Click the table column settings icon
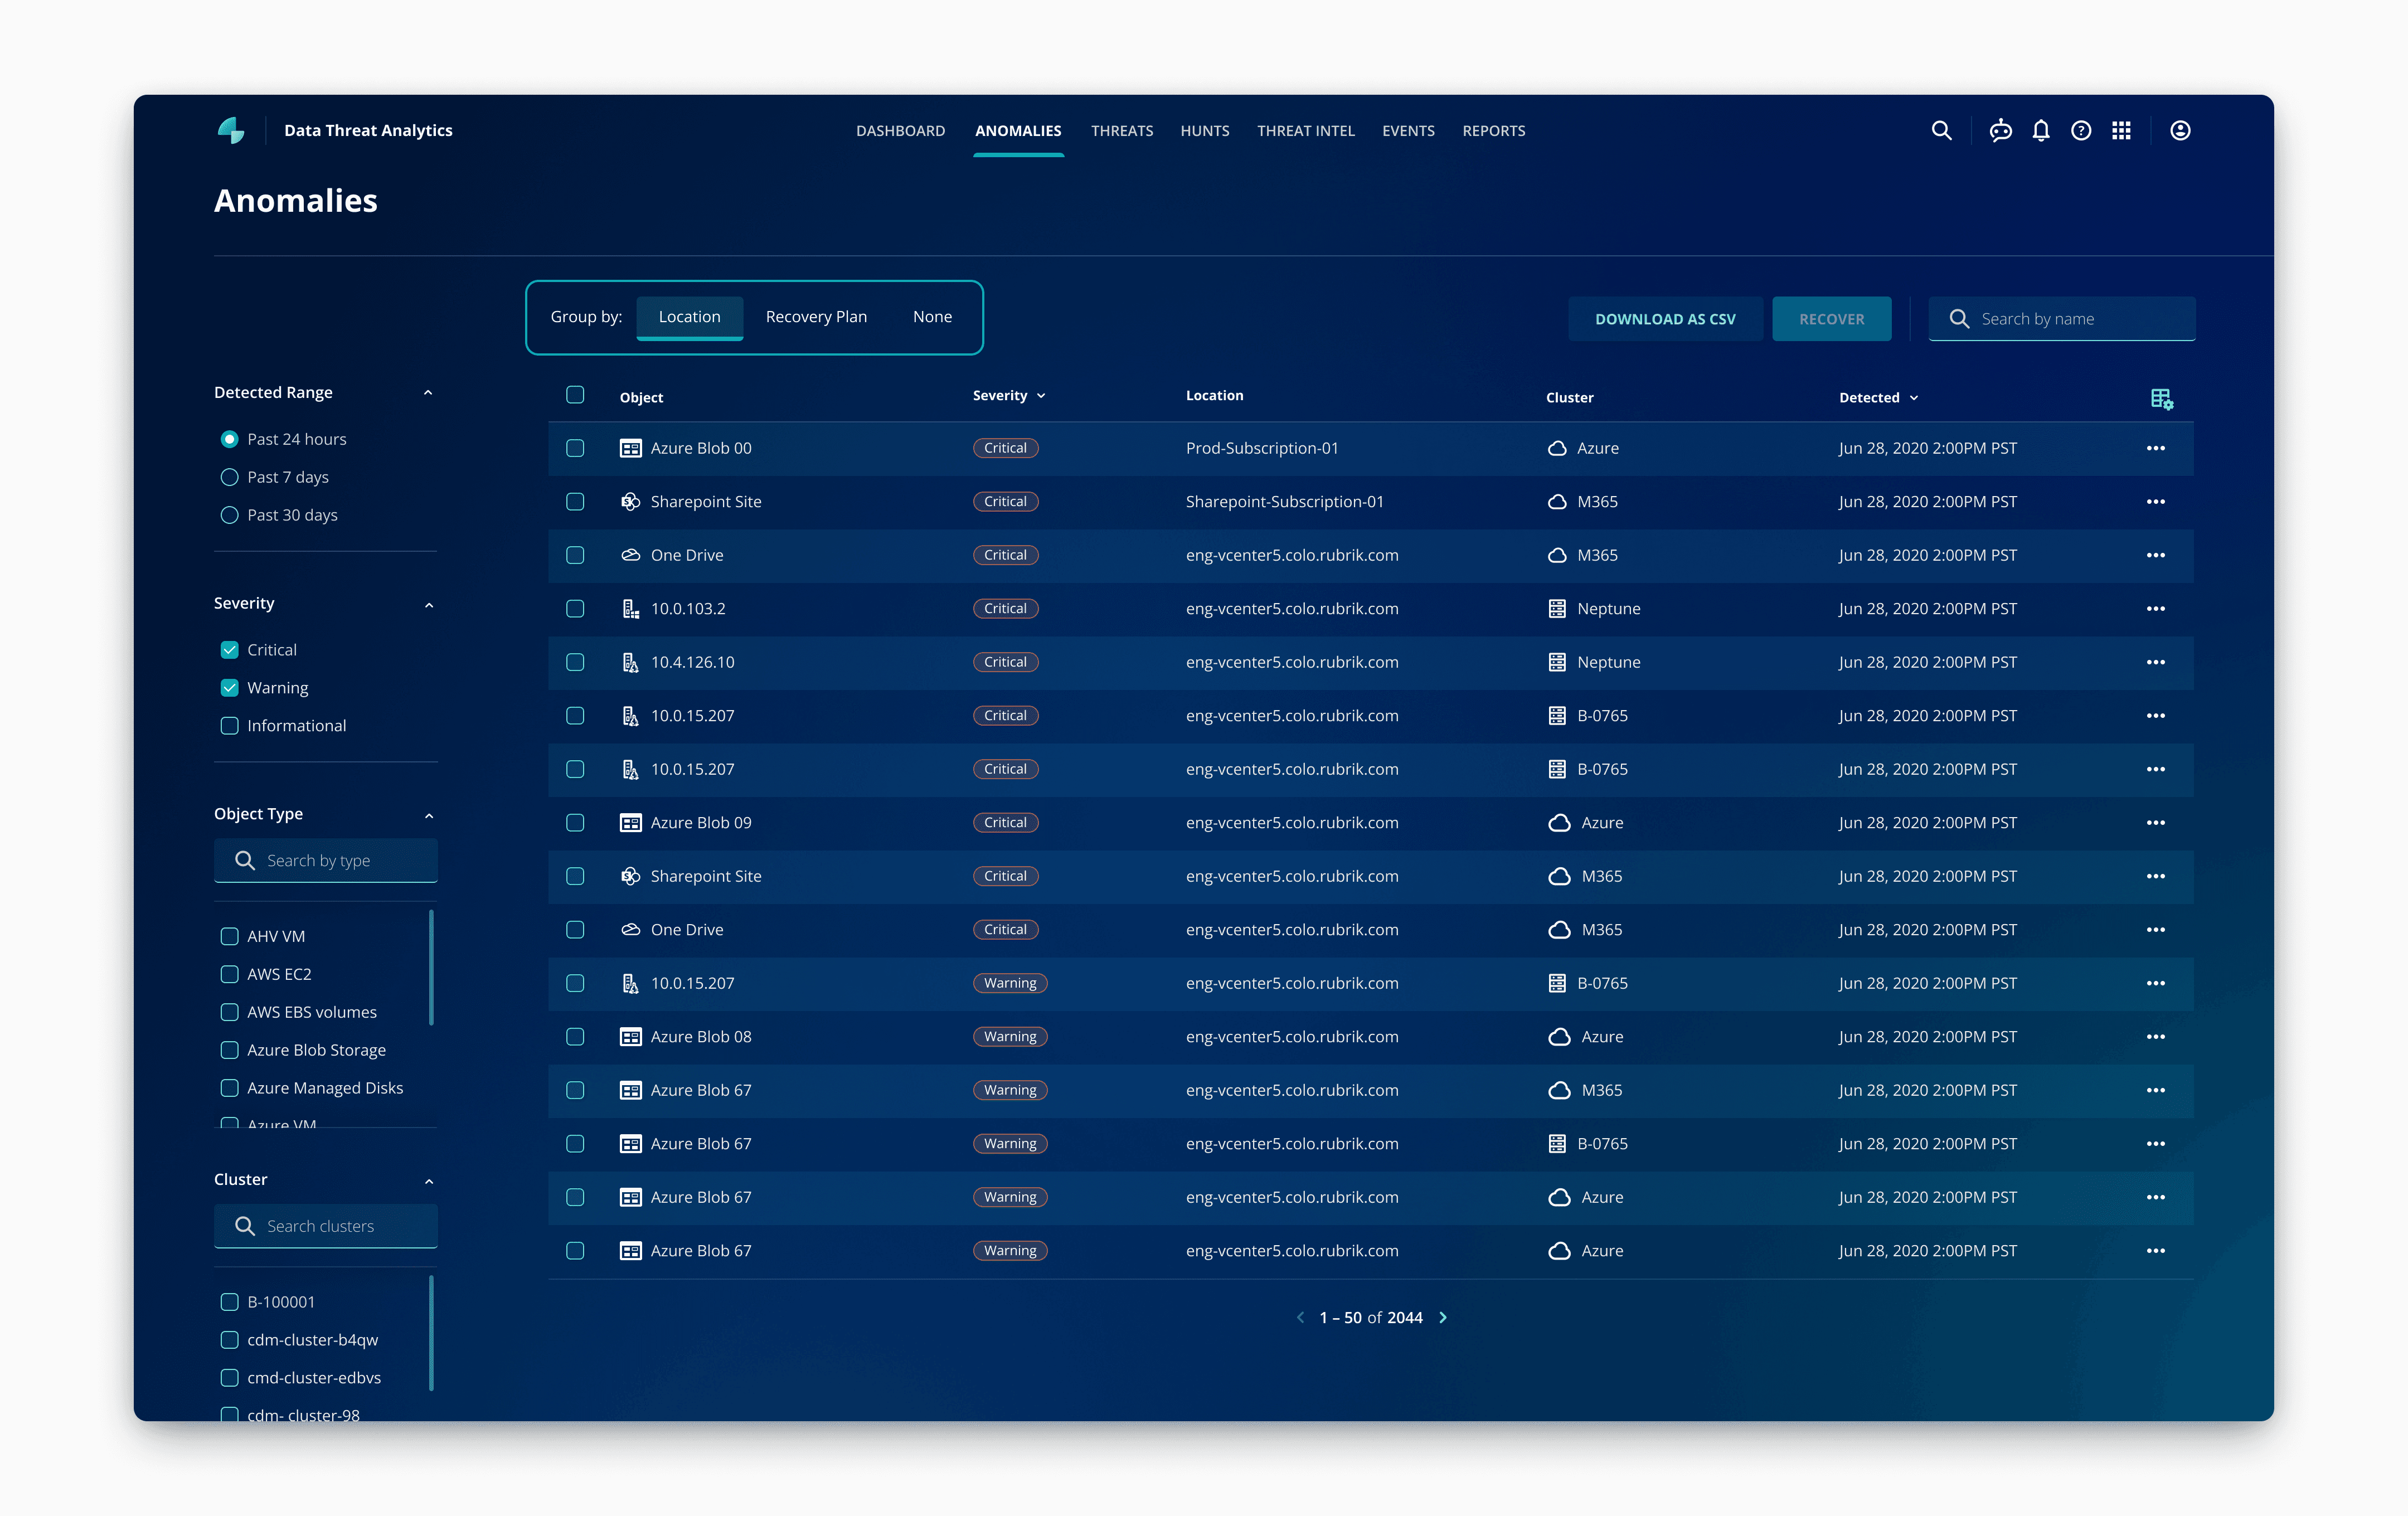 tap(2161, 399)
